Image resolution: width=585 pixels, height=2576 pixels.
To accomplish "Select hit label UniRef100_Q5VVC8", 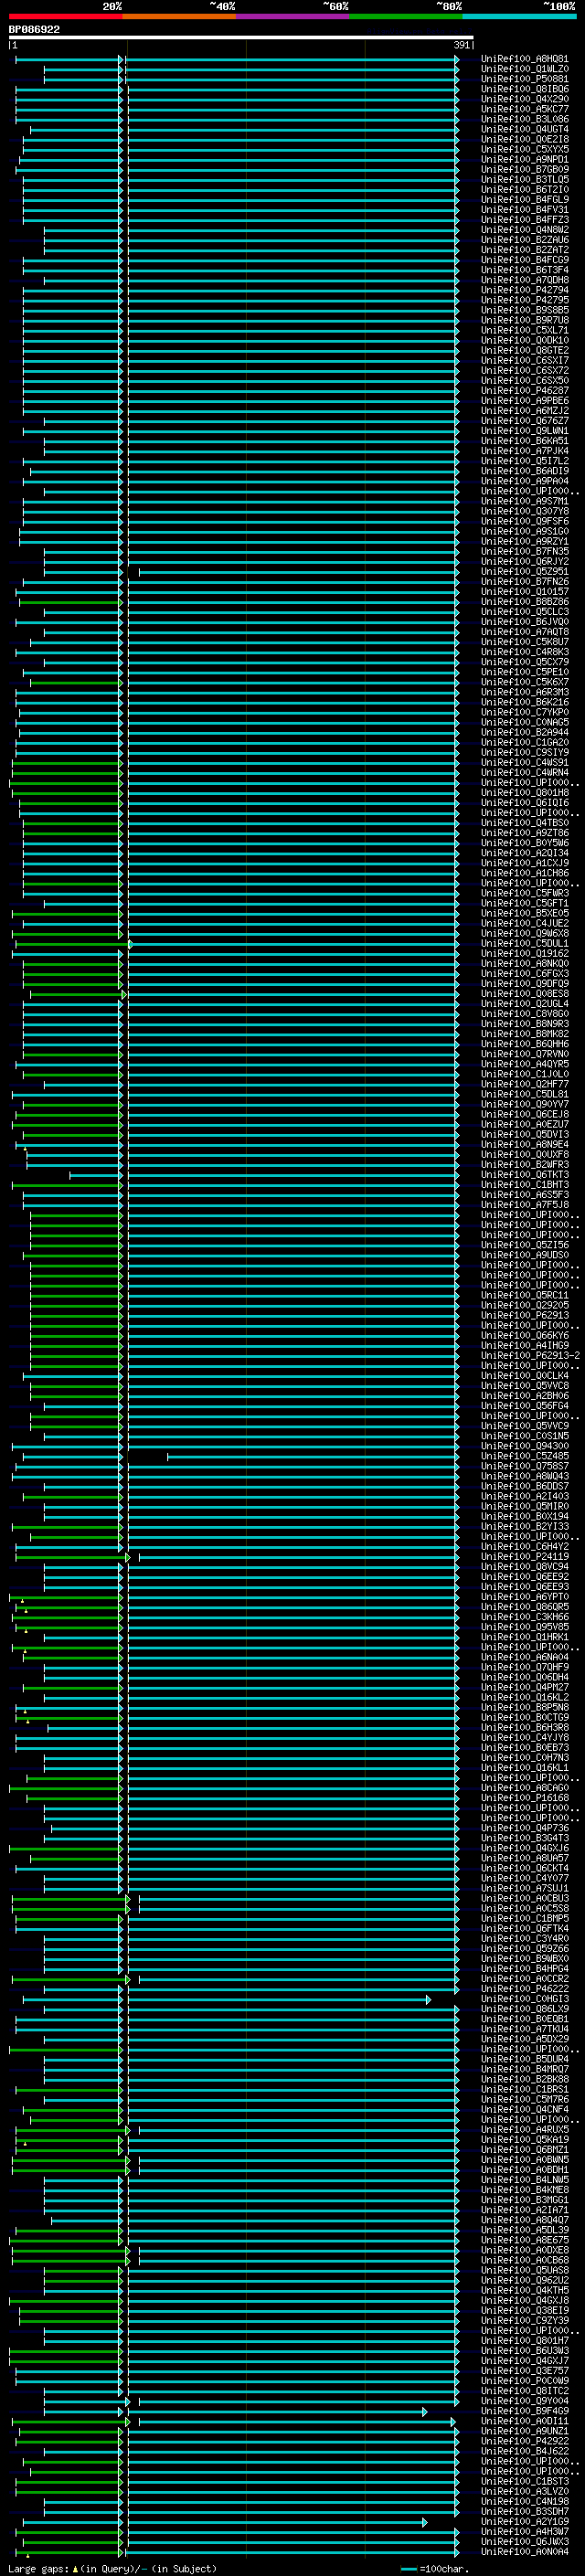I will pyautogui.click(x=525, y=1385).
